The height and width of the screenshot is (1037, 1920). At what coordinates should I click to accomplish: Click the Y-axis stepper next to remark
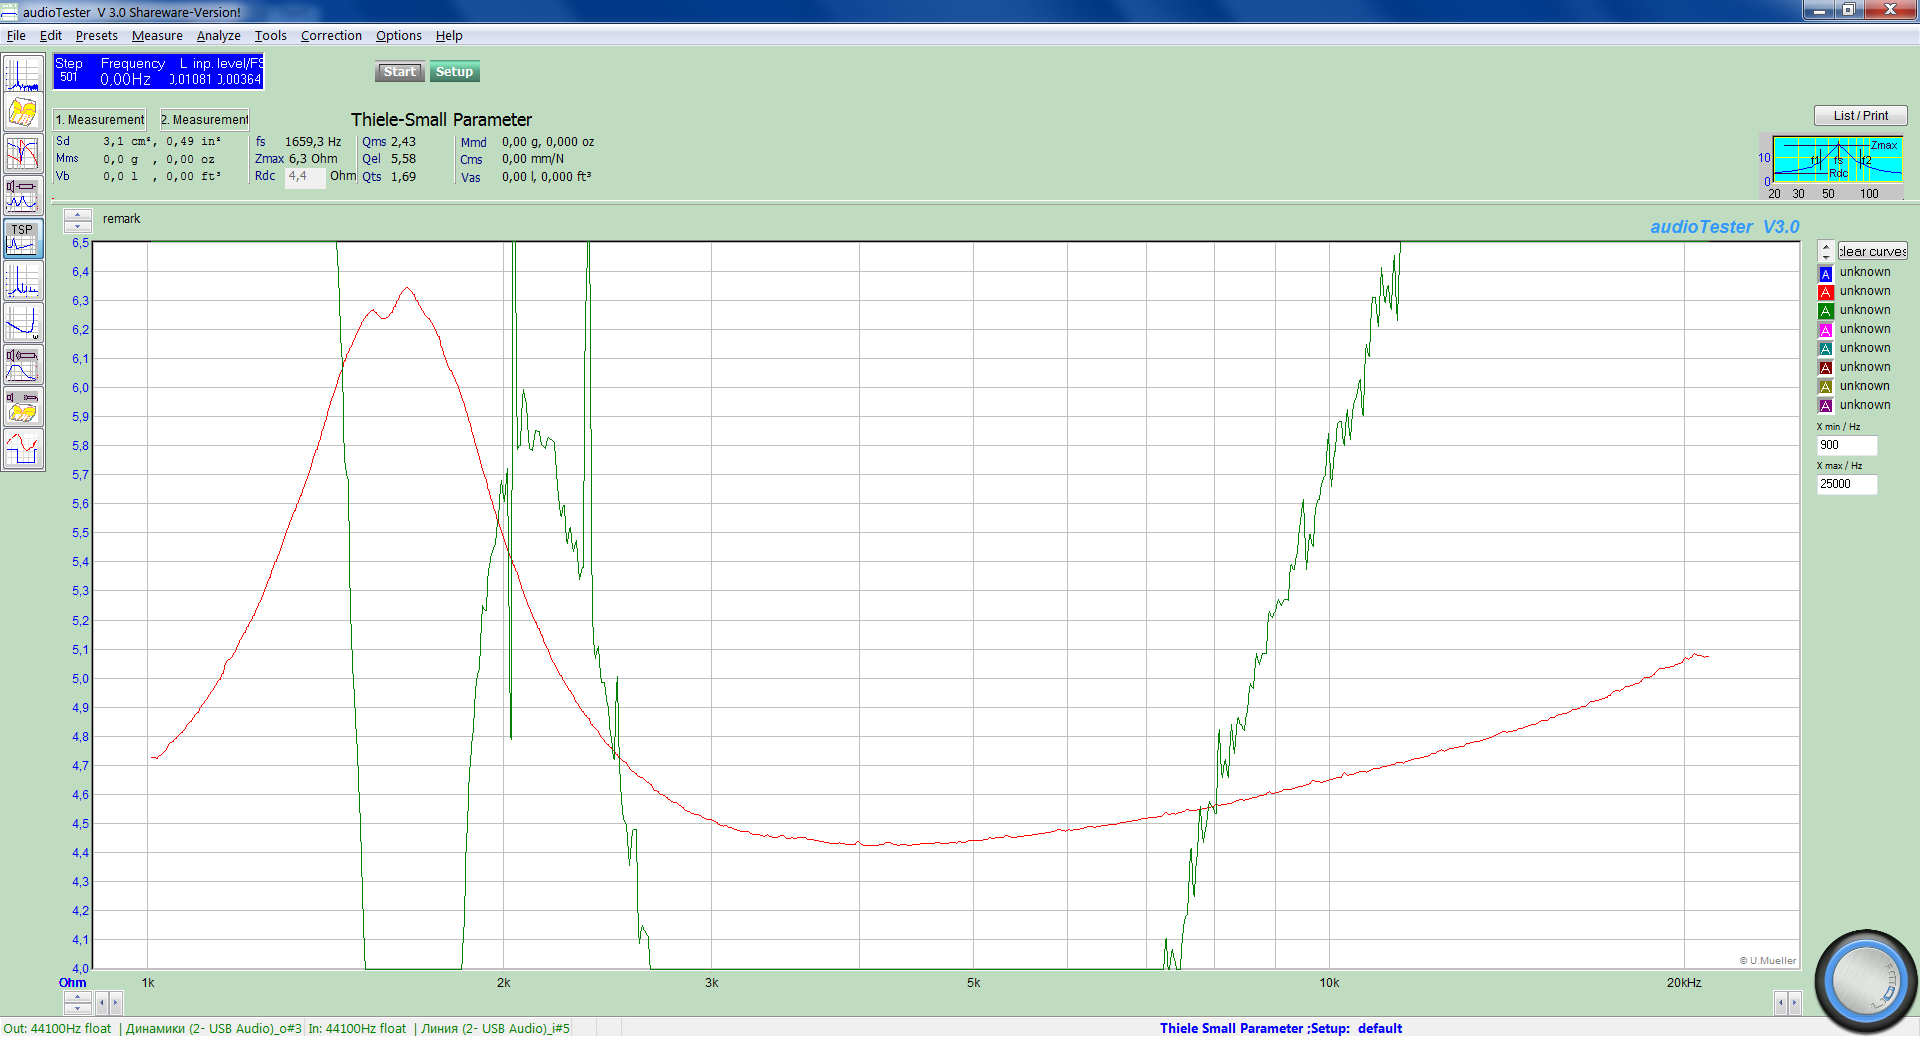[78, 220]
